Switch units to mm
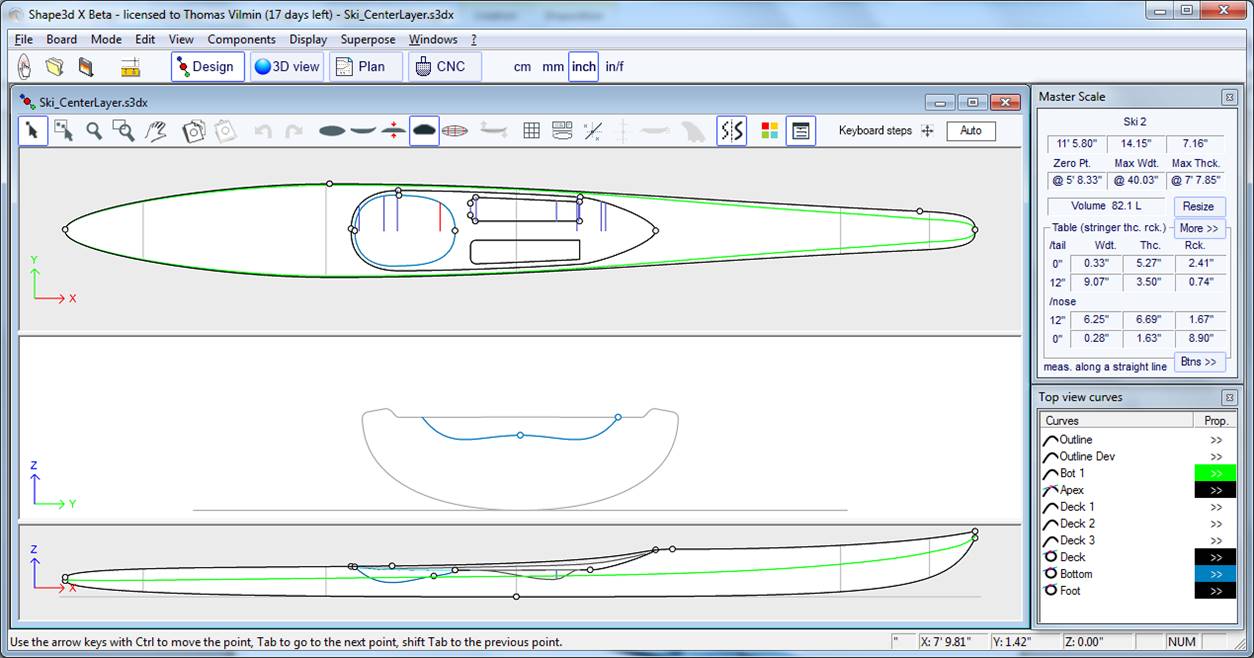1254x658 pixels. click(x=553, y=67)
